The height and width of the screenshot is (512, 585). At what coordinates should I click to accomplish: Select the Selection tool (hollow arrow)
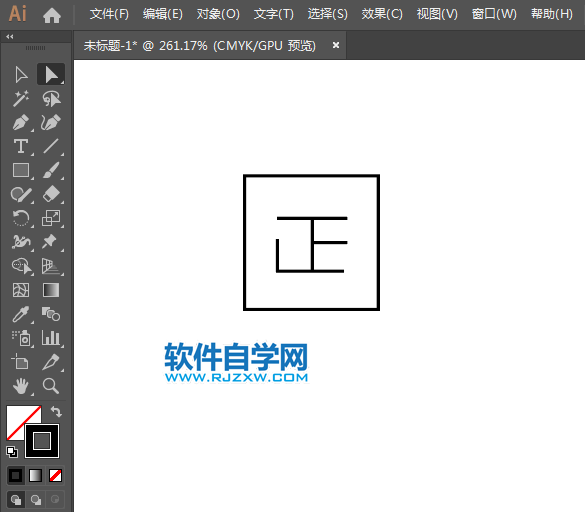[21, 74]
